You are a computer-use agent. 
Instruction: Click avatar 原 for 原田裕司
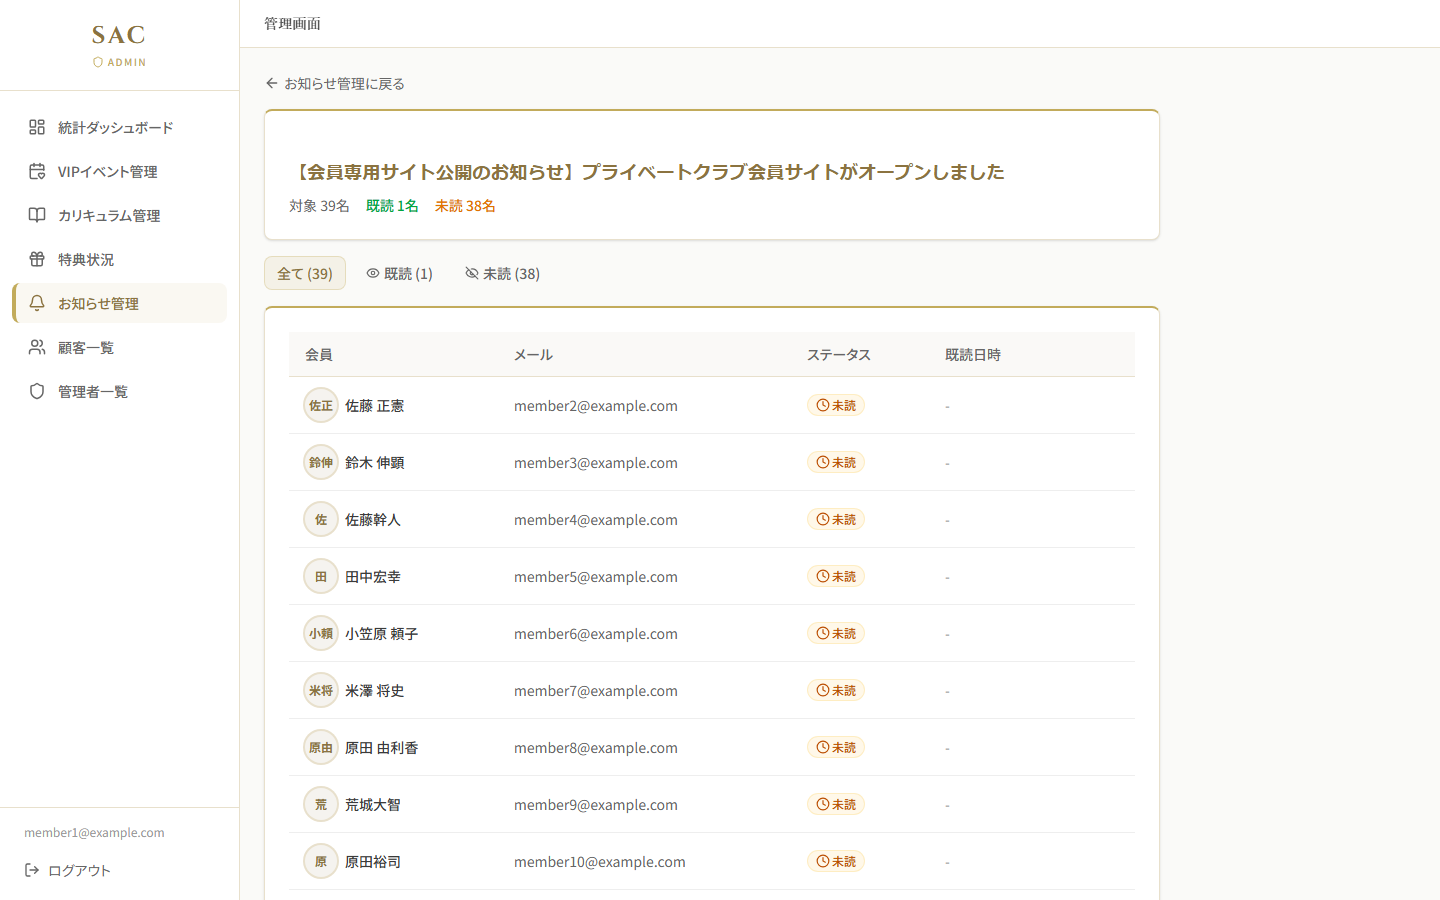click(321, 861)
